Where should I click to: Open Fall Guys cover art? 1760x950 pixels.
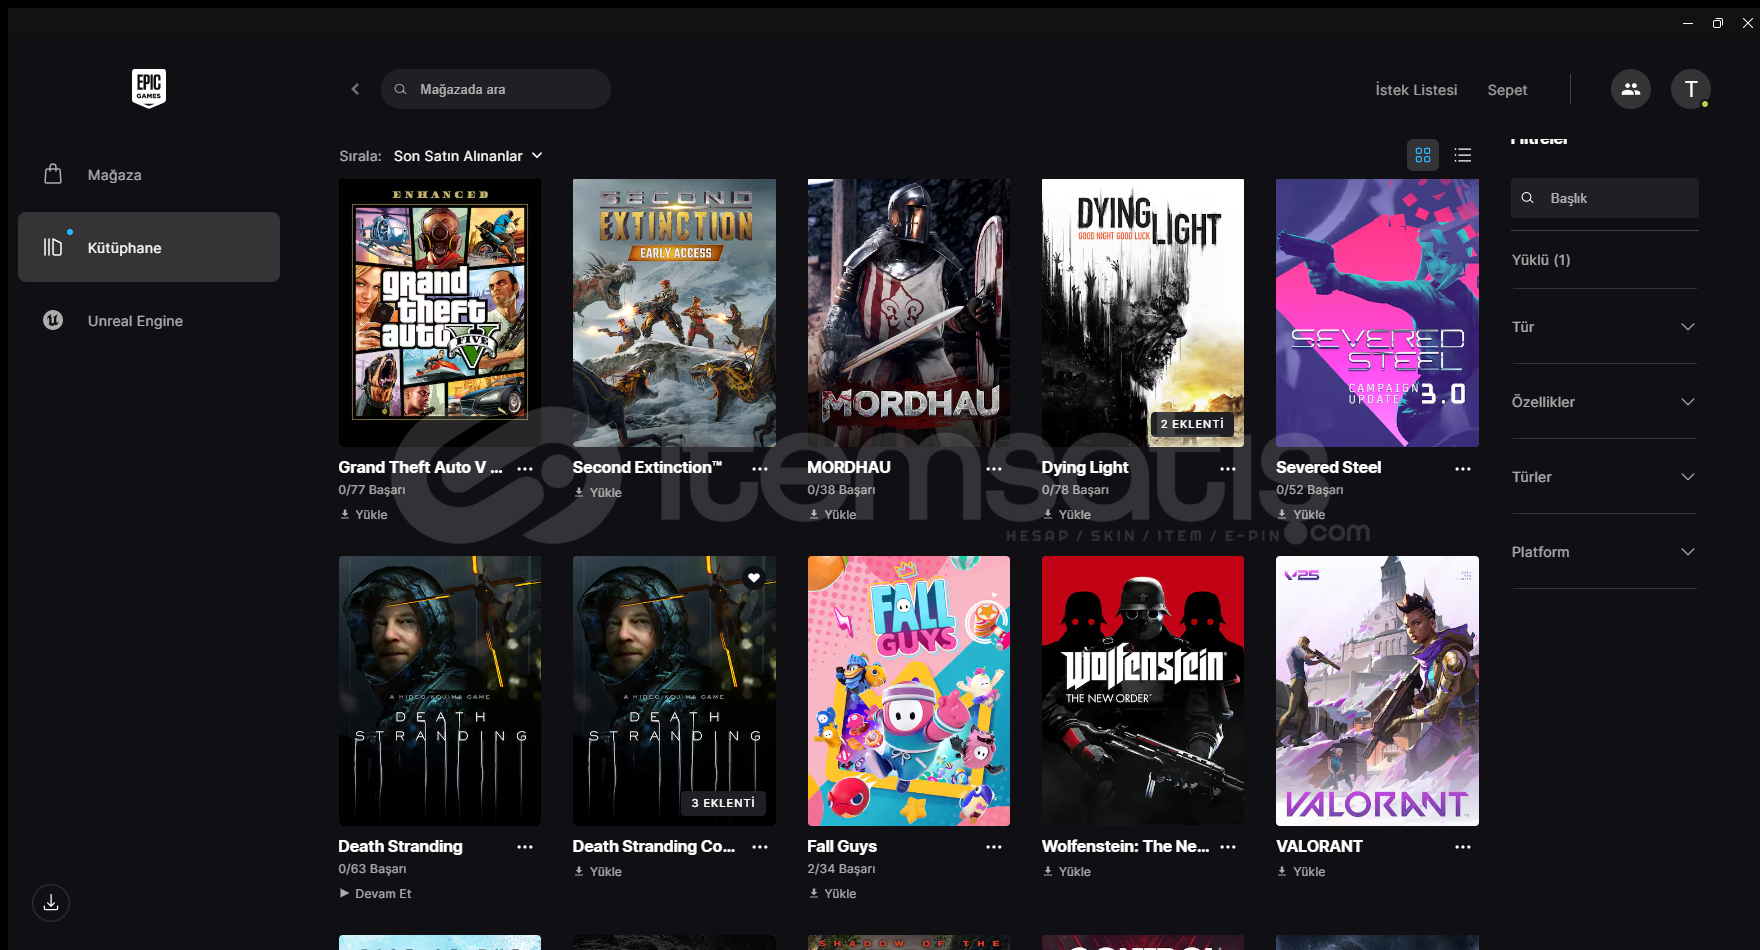click(x=909, y=691)
